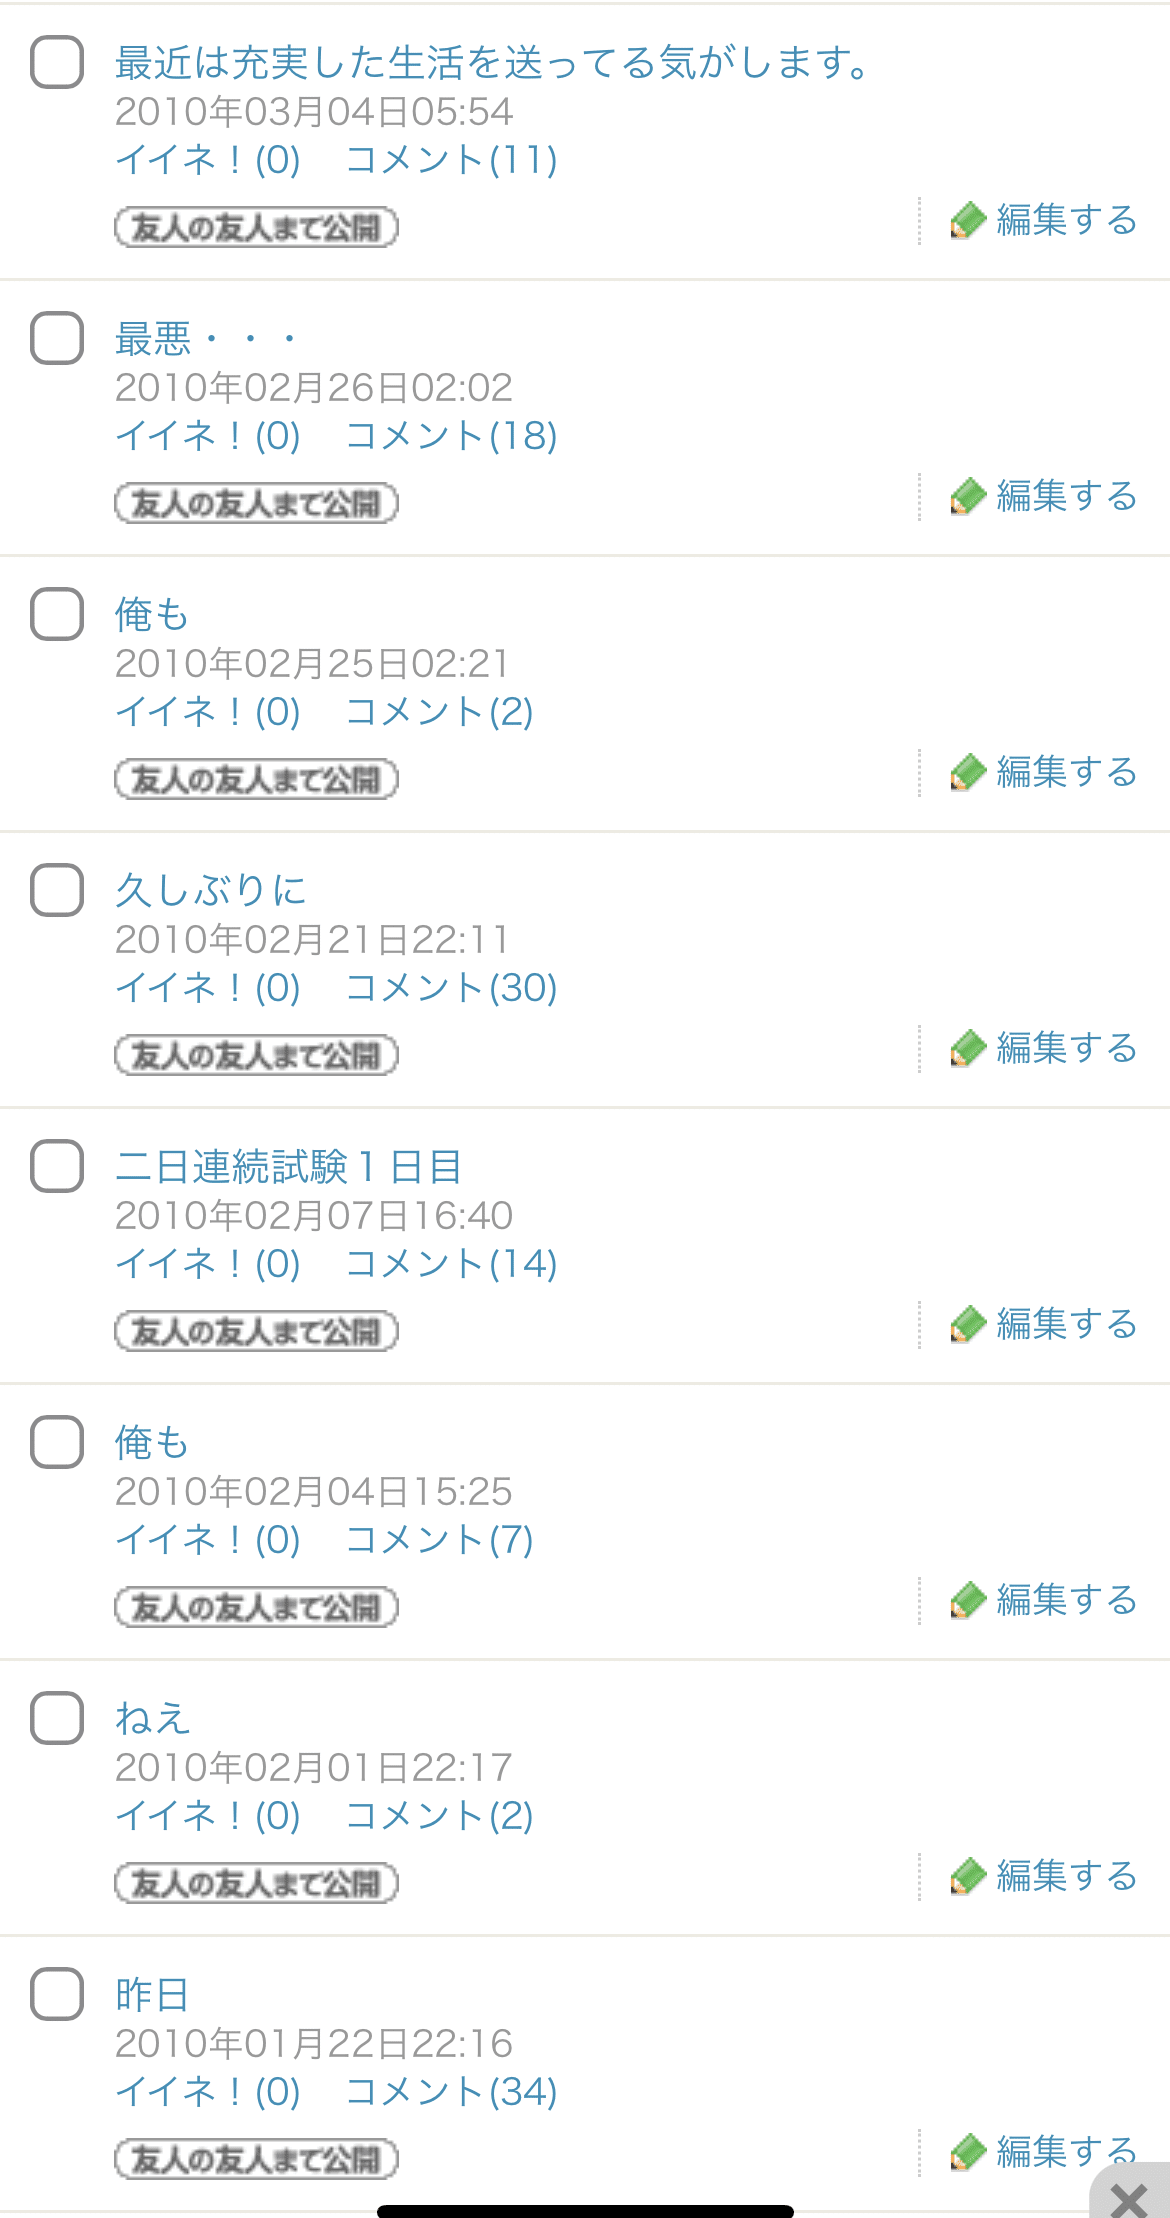Tap 編集する for the 最近は充実した生活 entry
The width and height of the screenshot is (1170, 2218).
[1064, 220]
